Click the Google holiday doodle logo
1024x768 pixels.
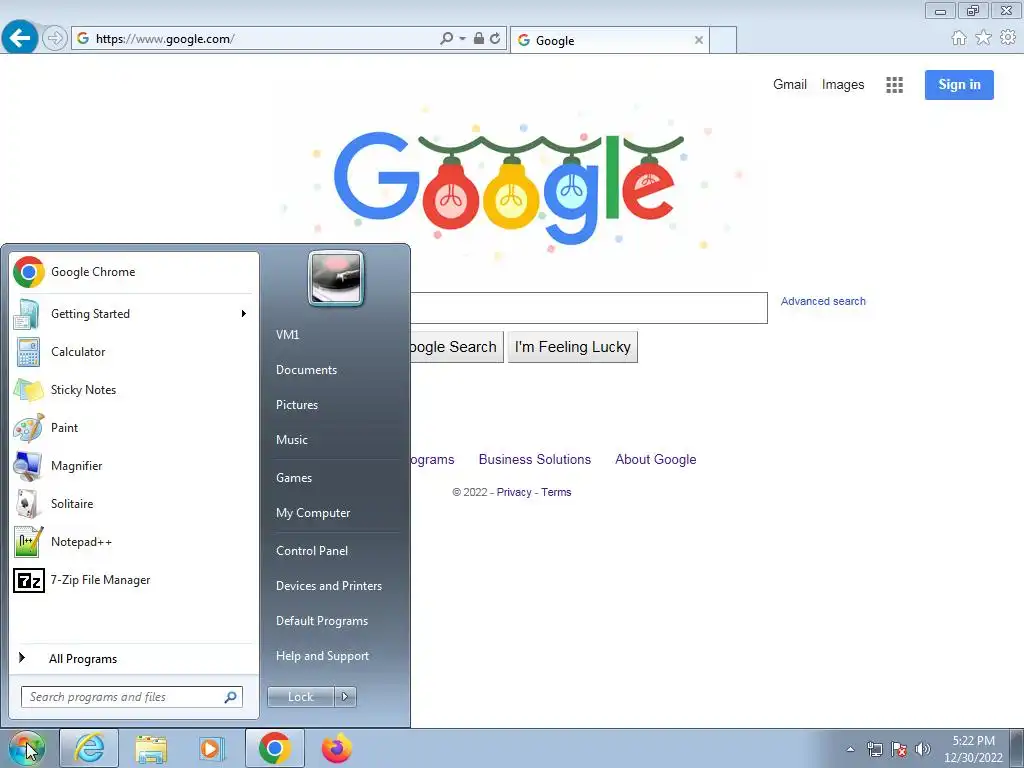509,185
